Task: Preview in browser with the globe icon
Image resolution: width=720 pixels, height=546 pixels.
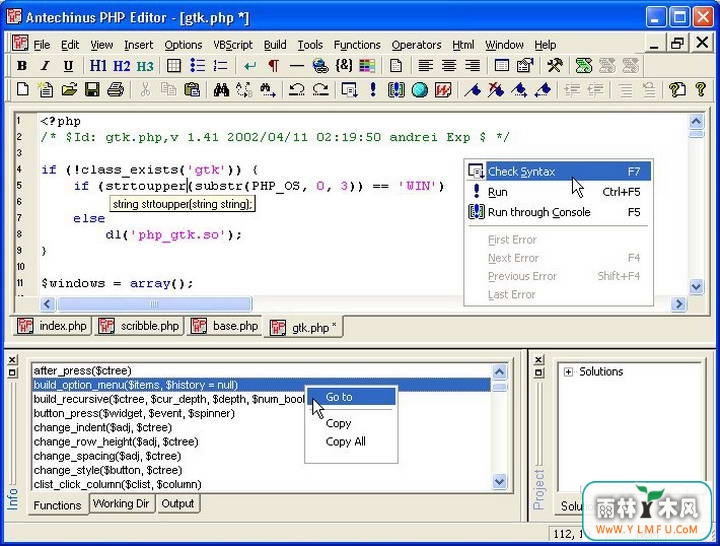Action: pos(420,90)
